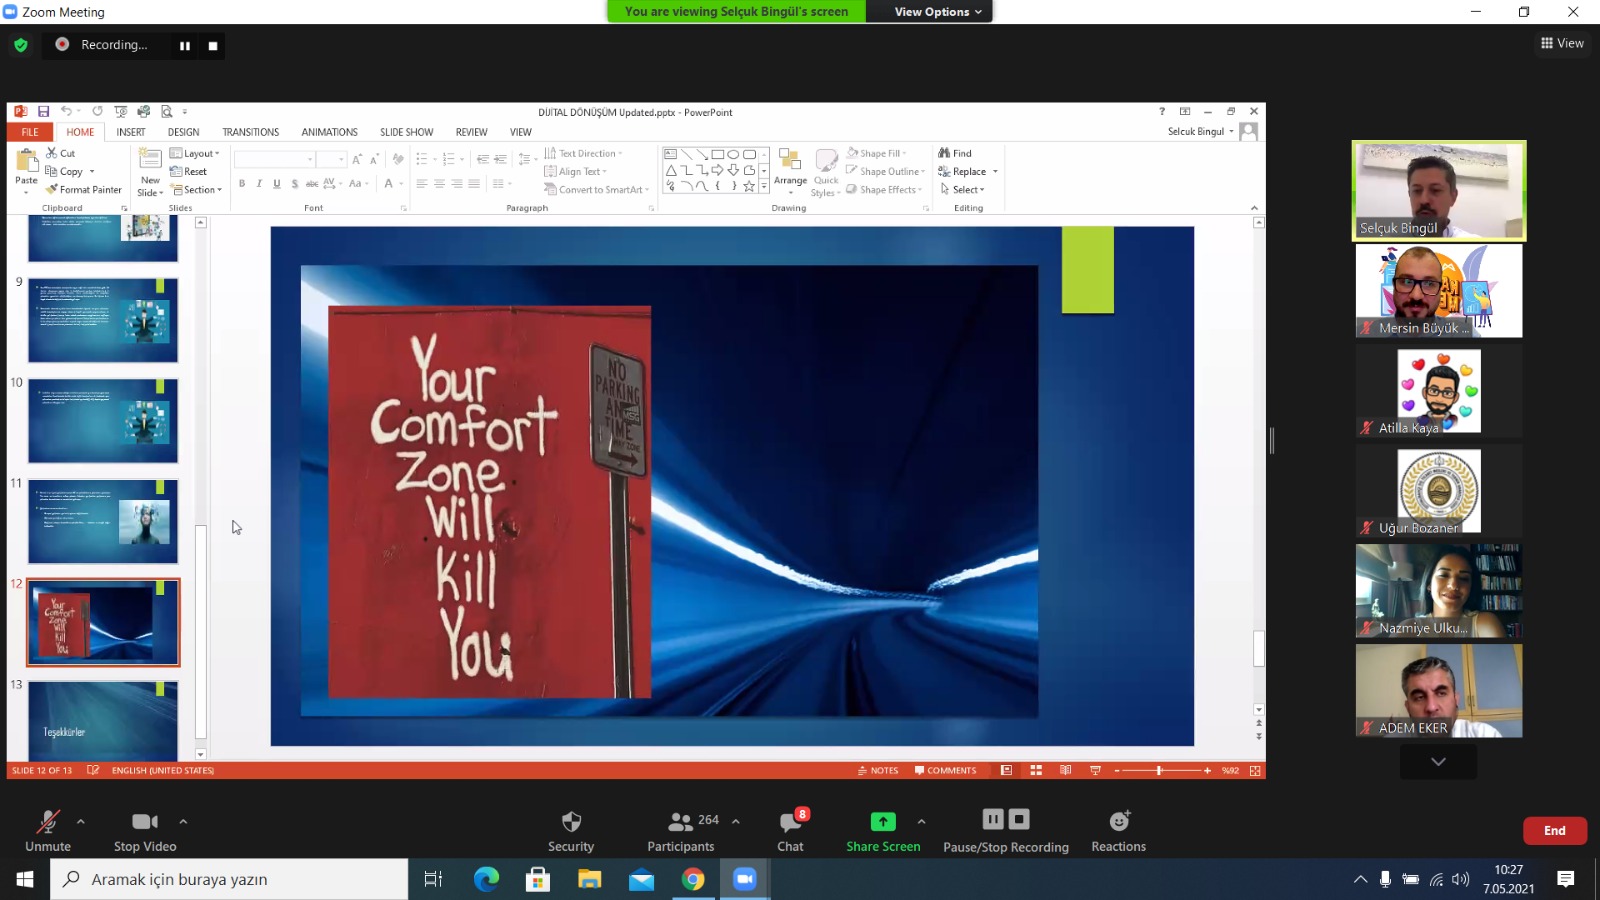Viewport: 1600px width, 900px height.
Task: Toggle Stop Video camera button
Action: click(x=145, y=822)
